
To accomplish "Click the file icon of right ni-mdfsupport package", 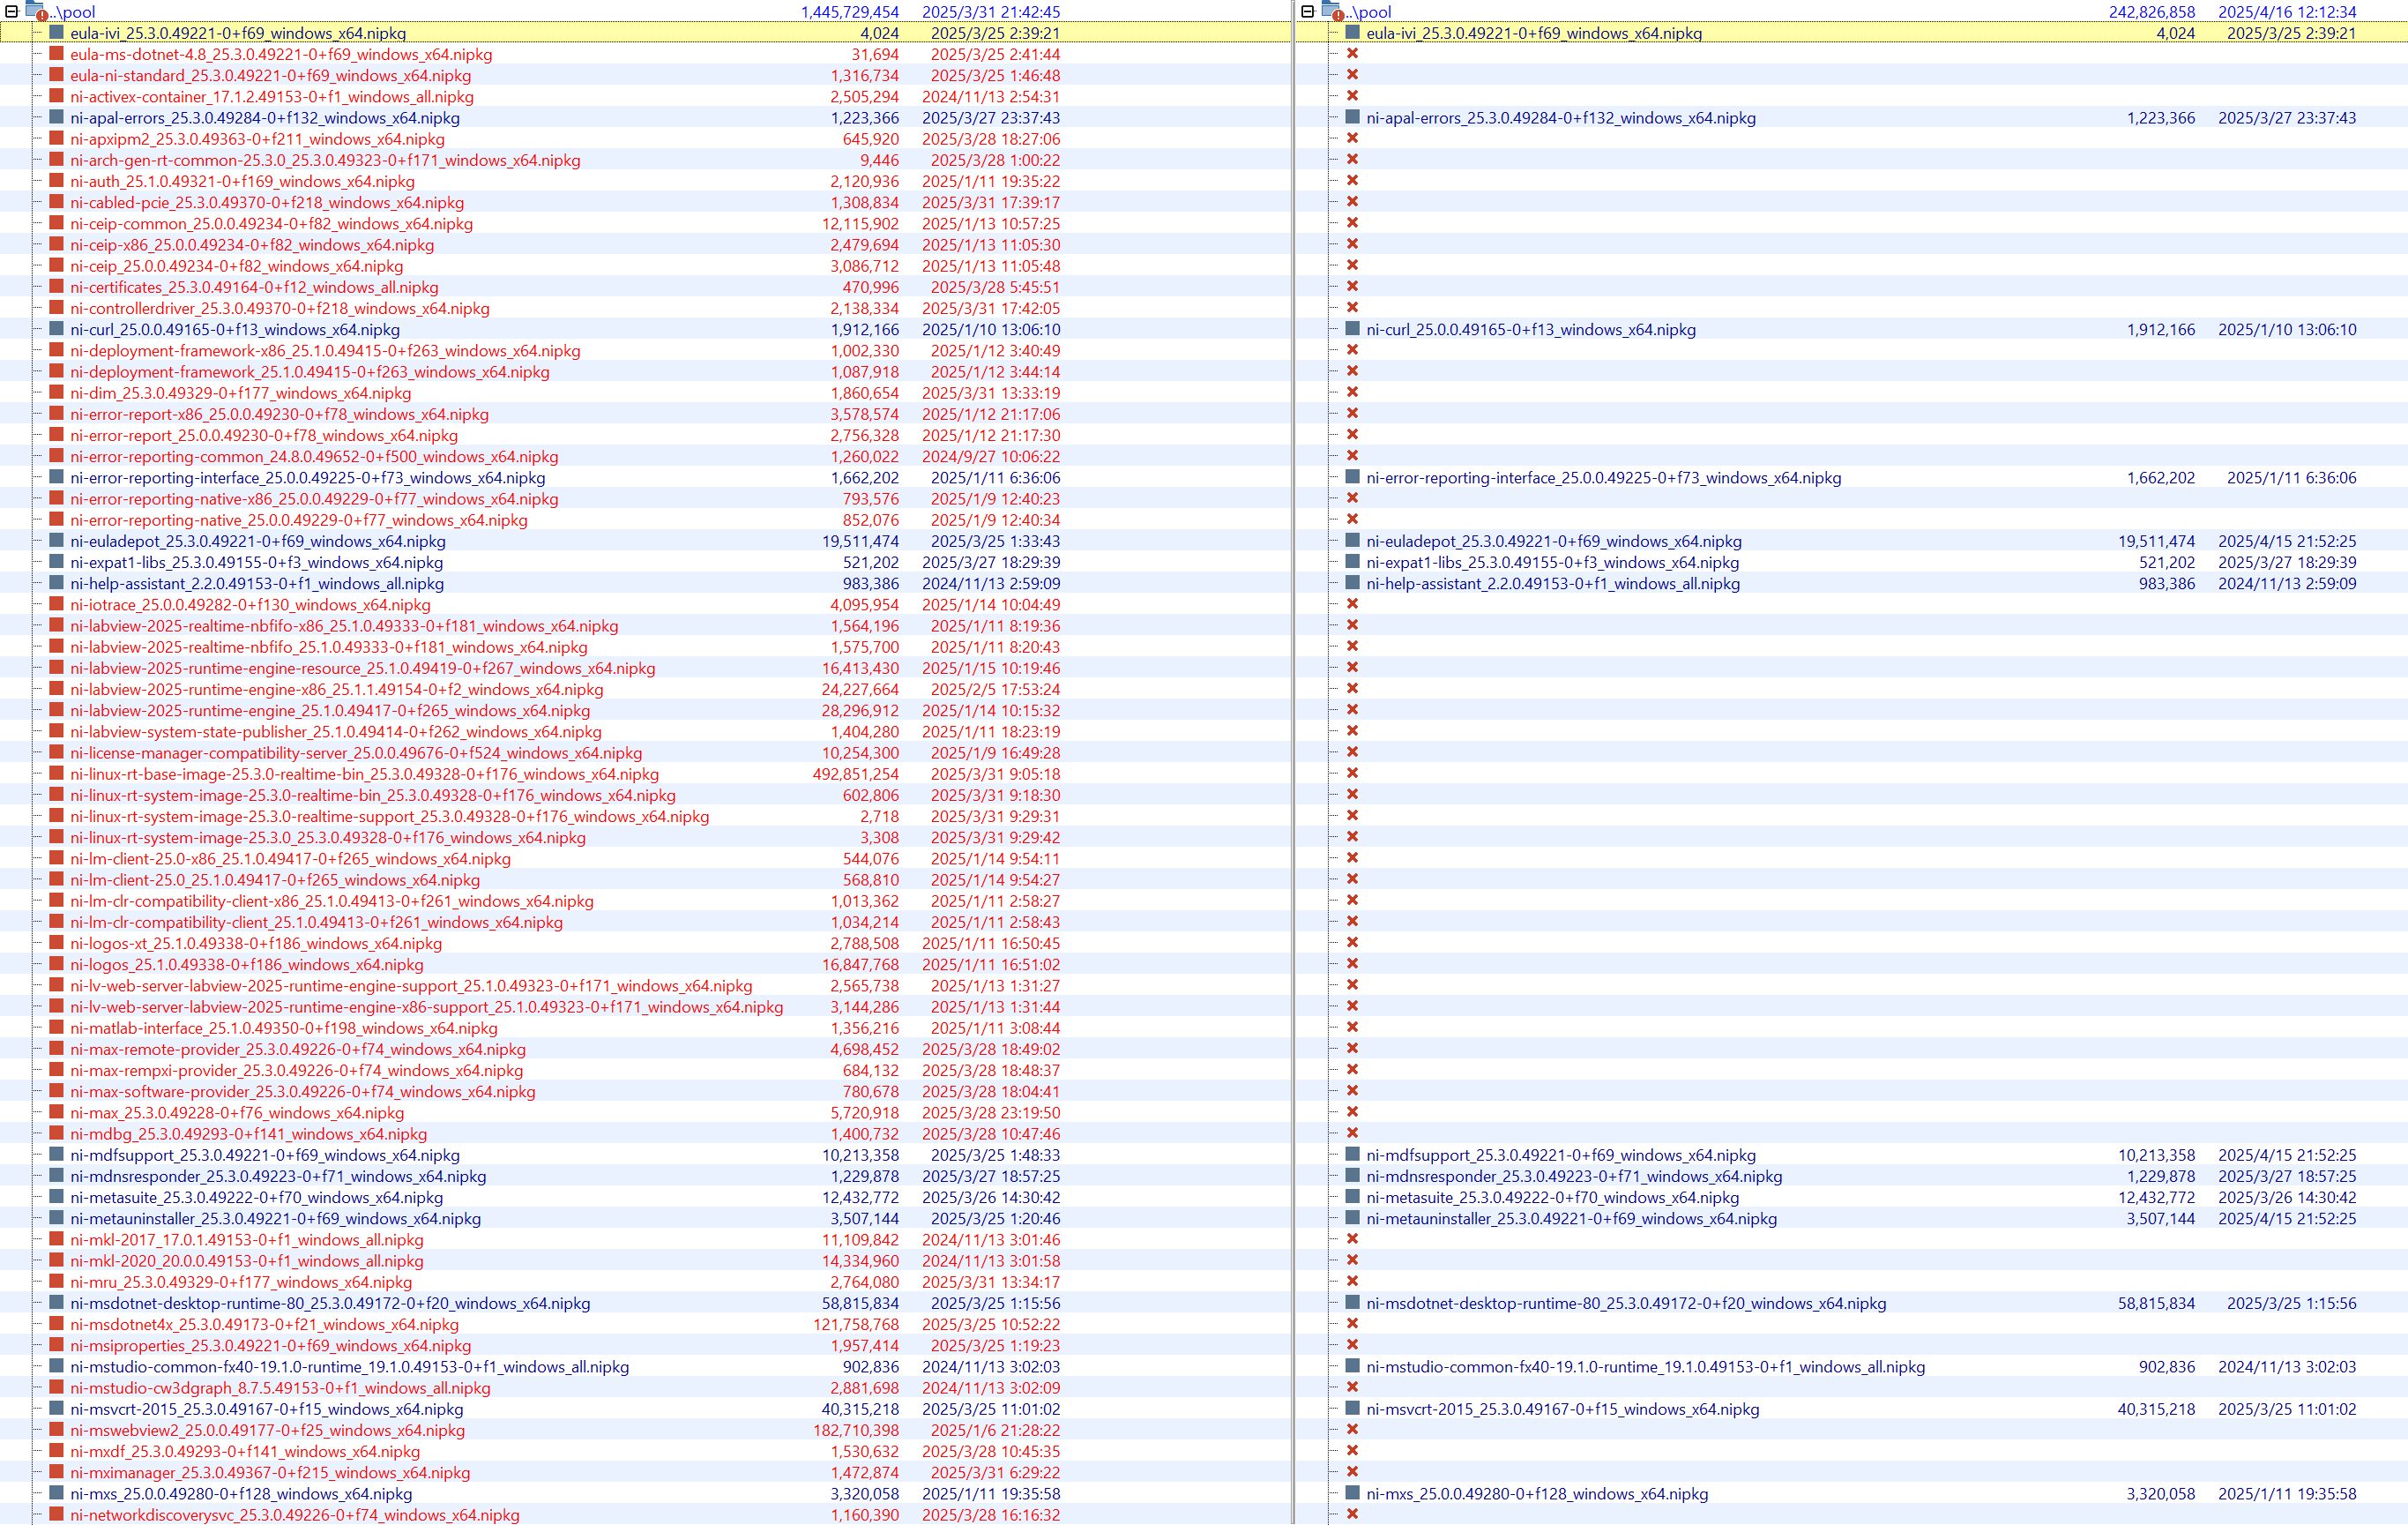I will (x=1353, y=1155).
